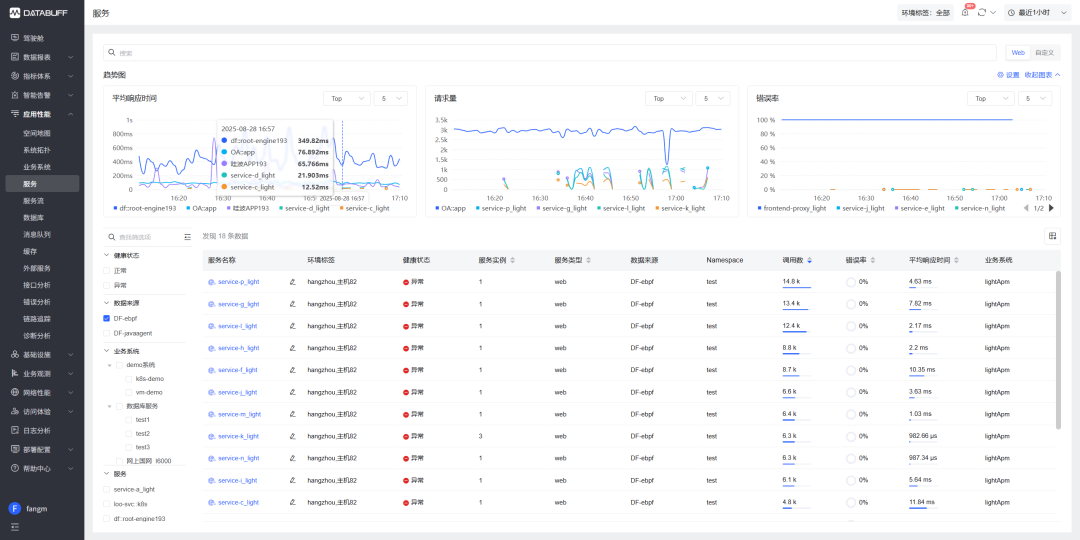Collapse the 健康状态 filter section
The width and height of the screenshot is (1080, 540).
(107, 255)
